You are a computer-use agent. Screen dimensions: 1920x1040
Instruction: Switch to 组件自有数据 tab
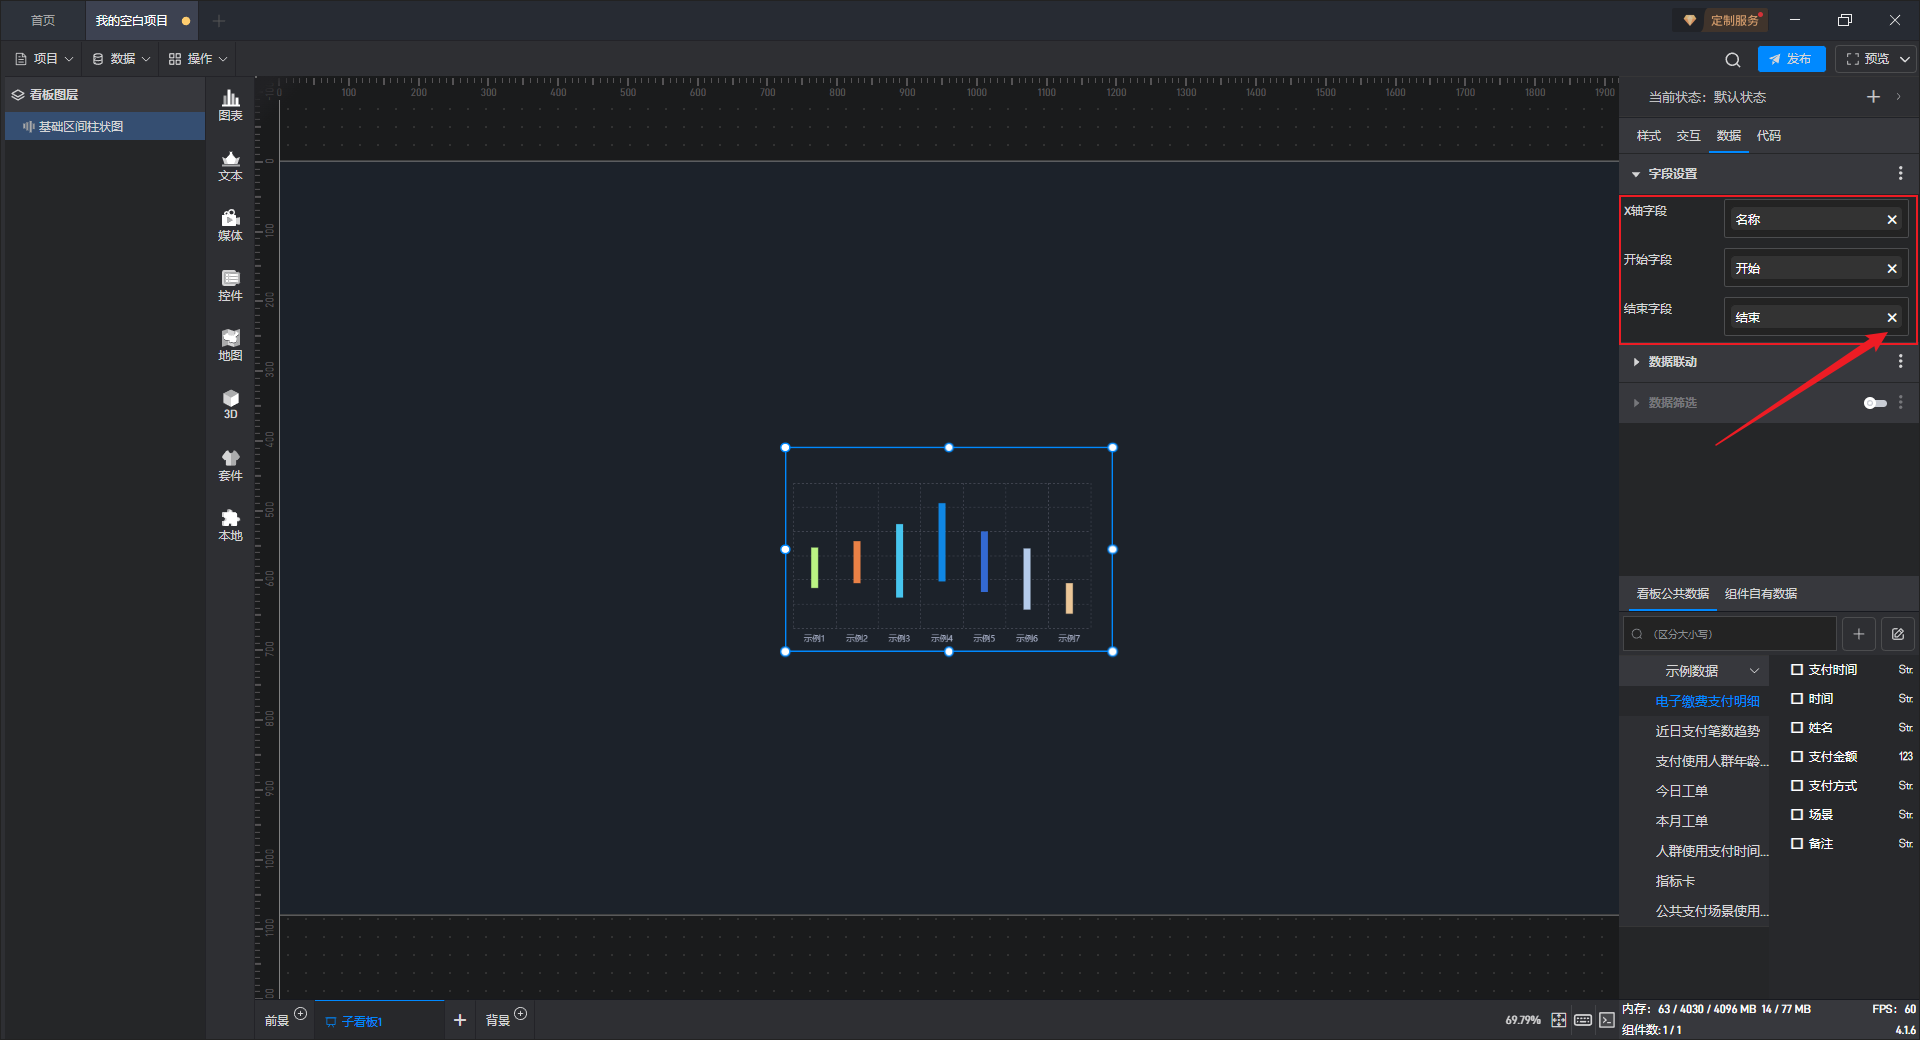tap(1761, 594)
